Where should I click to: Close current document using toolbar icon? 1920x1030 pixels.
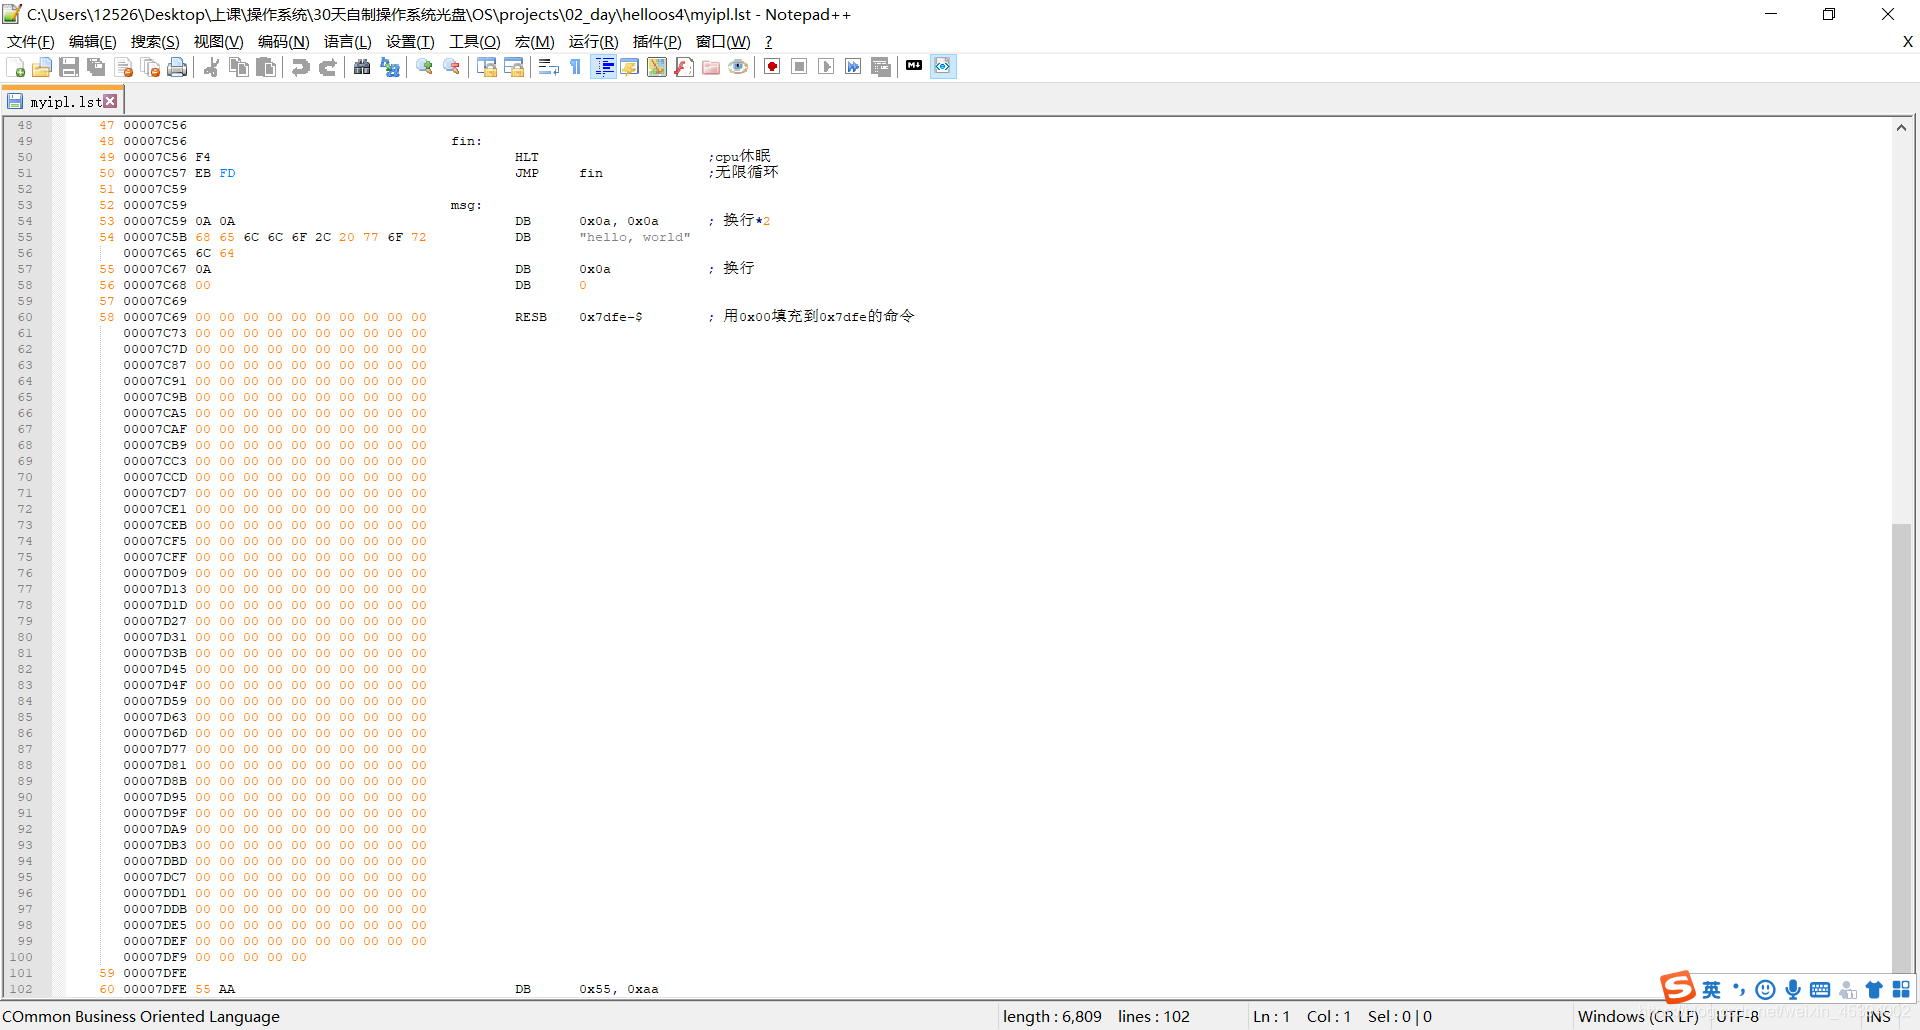[x=124, y=67]
